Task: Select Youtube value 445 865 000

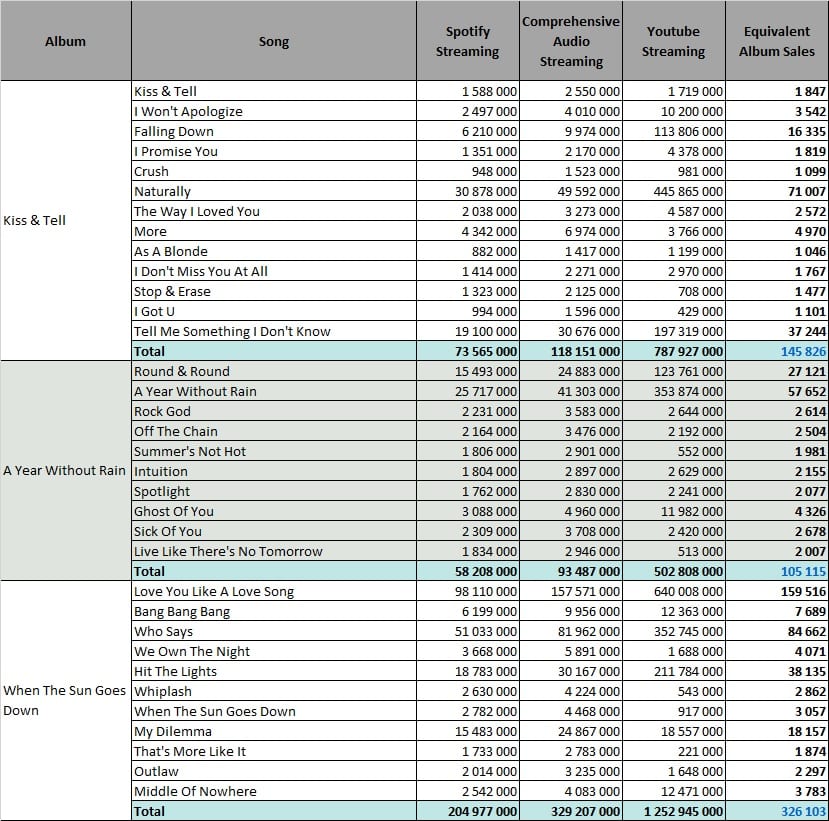Action: pyautogui.click(x=674, y=191)
